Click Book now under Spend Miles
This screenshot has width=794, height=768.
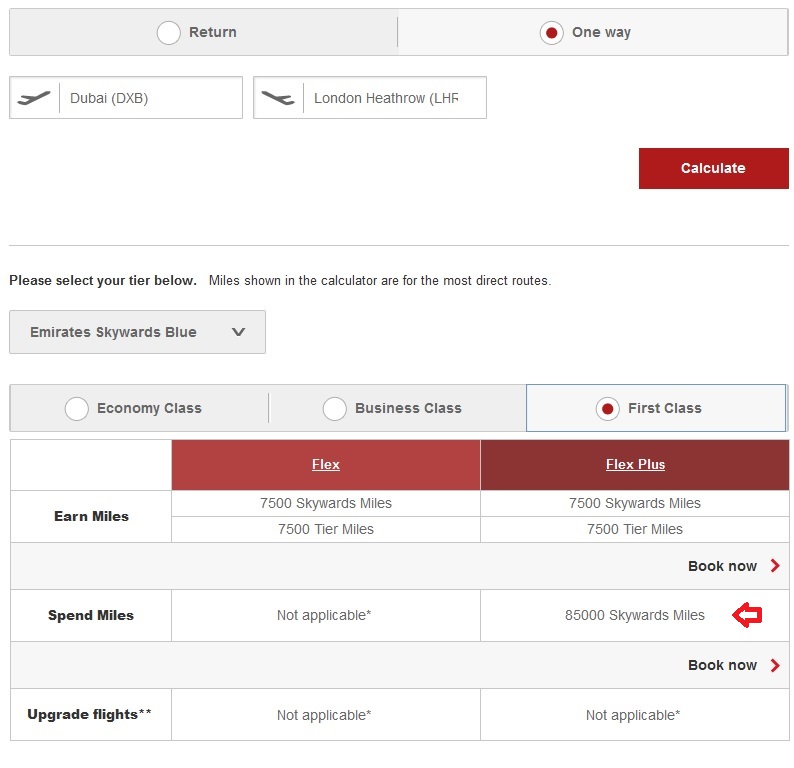(x=722, y=665)
